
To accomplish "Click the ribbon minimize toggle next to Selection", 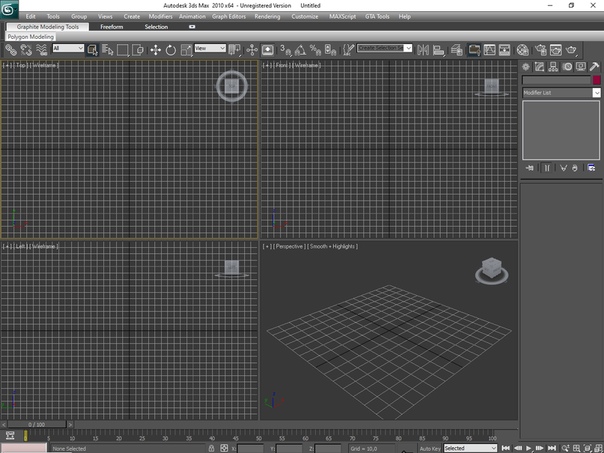I will click(192, 27).
